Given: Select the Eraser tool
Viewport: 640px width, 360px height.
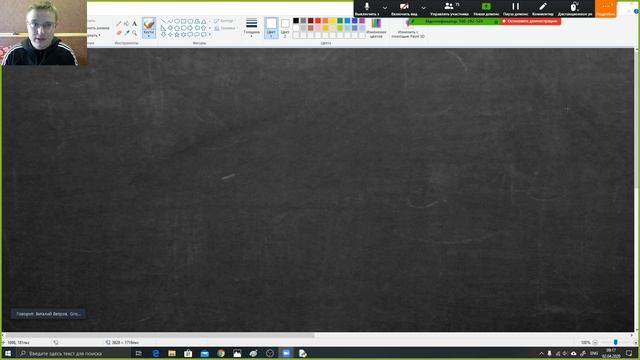Looking at the screenshot, I should coord(119,33).
